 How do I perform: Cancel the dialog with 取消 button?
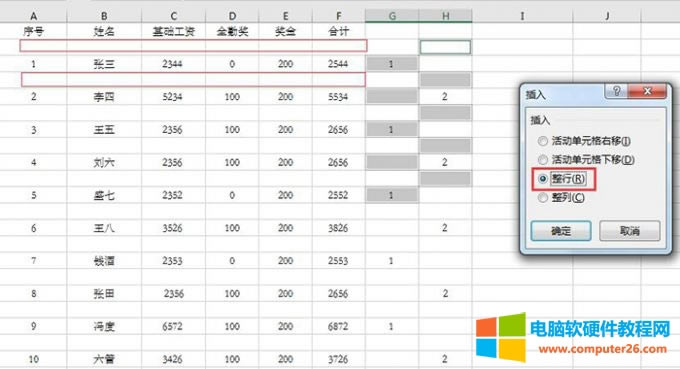click(630, 231)
